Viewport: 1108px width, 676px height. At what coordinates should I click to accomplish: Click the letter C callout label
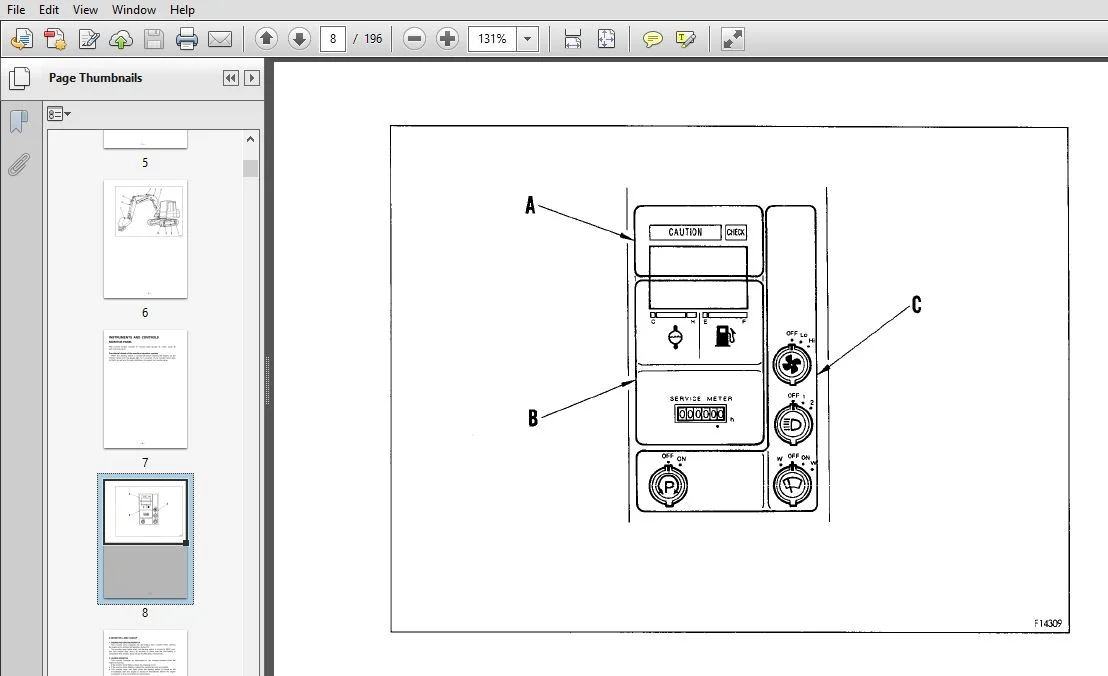pos(917,304)
